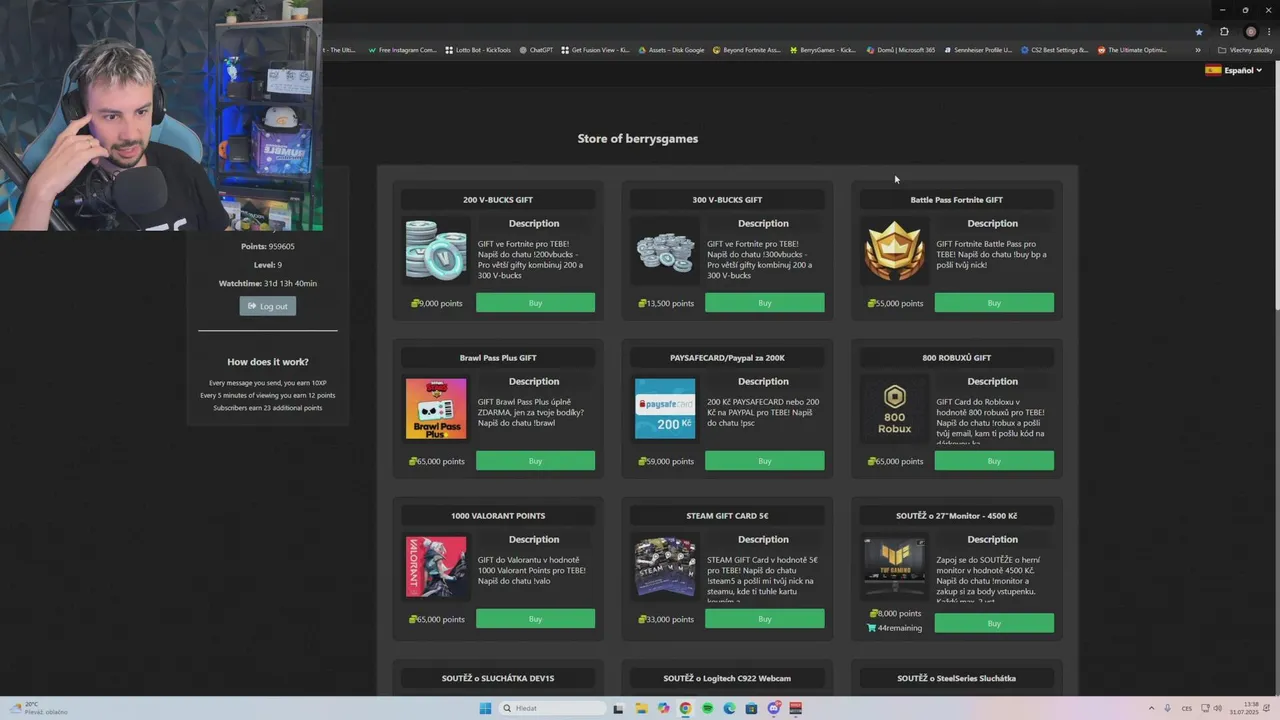1280x720 pixels.
Task: Buy the Battle Pass Fortnite GIFT
Action: [x=994, y=303]
